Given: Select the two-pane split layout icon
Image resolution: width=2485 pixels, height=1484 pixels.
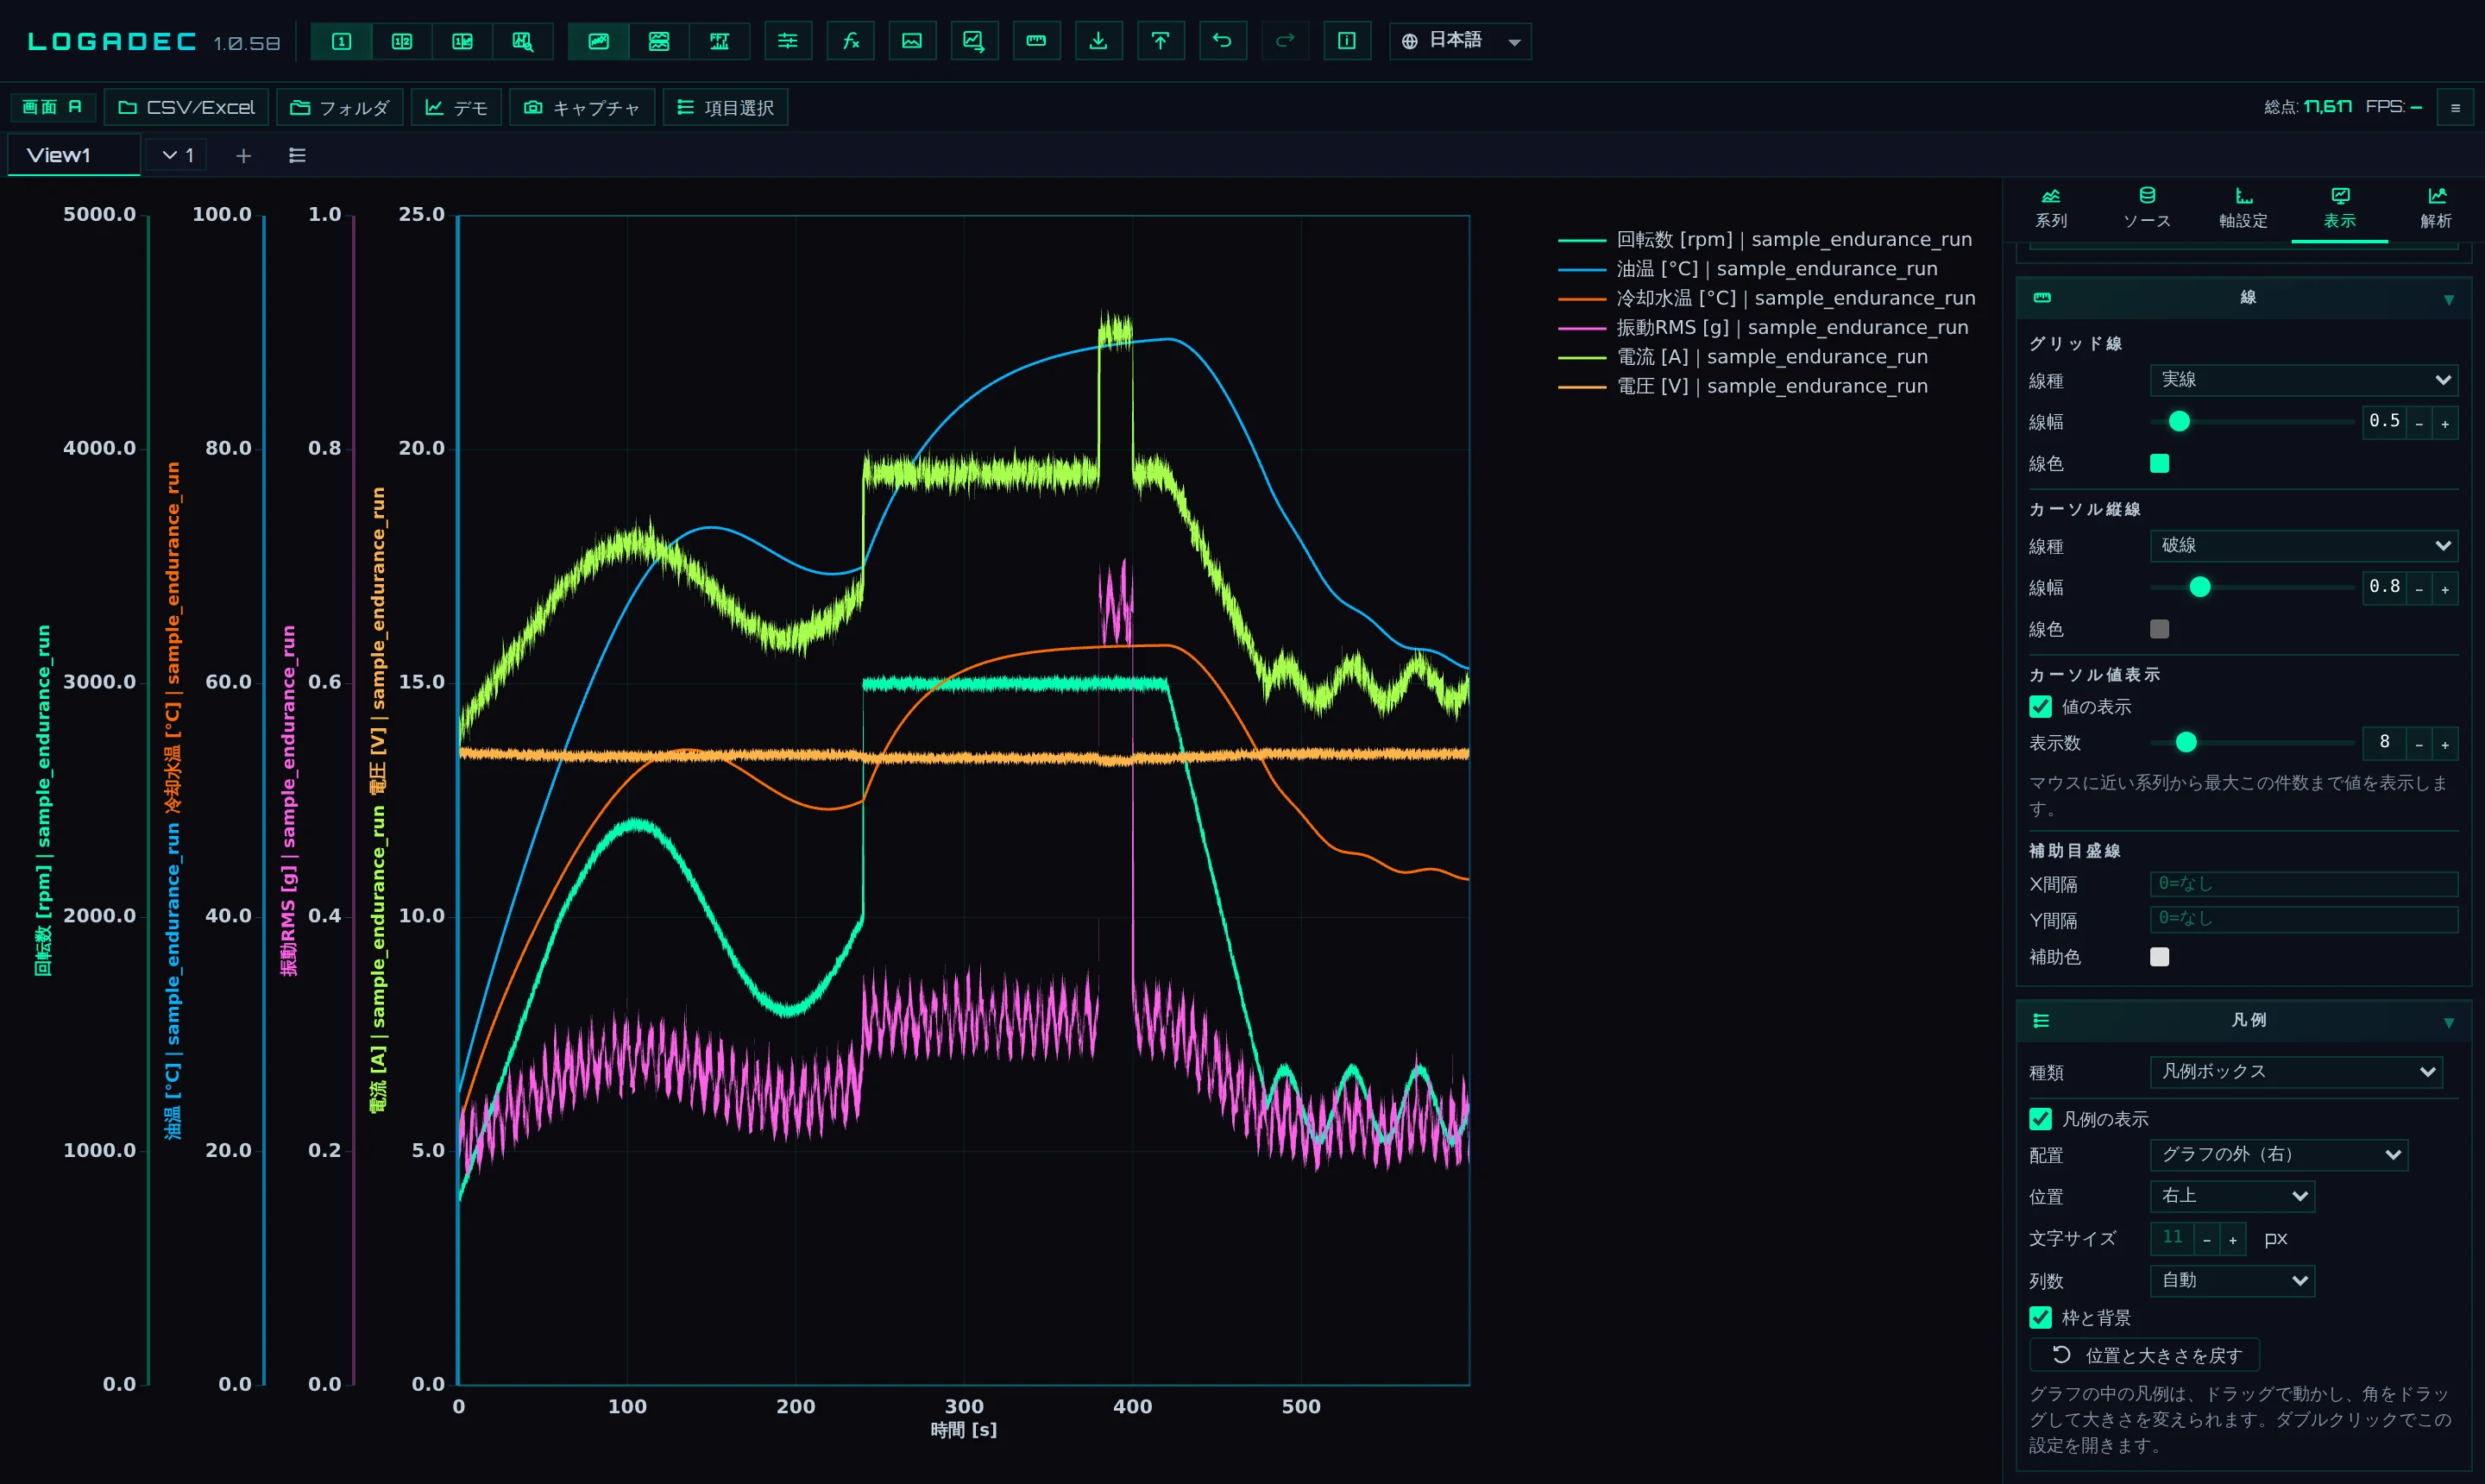Looking at the screenshot, I should 402,41.
